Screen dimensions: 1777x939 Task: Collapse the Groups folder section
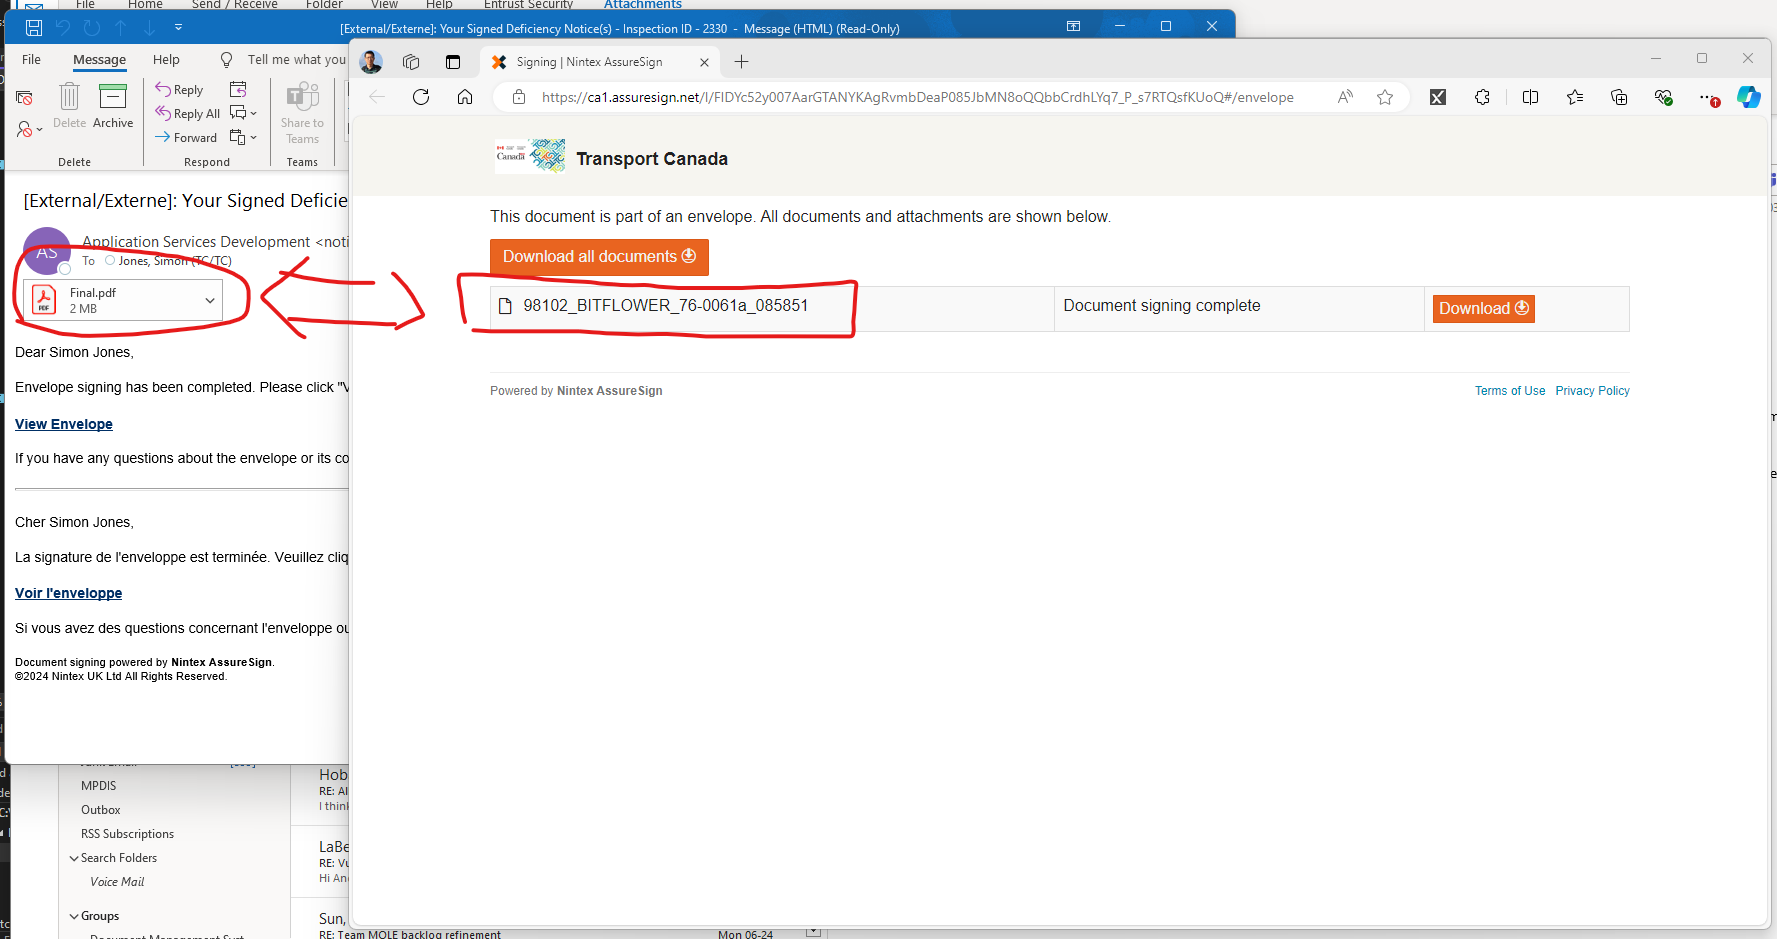pos(74,916)
